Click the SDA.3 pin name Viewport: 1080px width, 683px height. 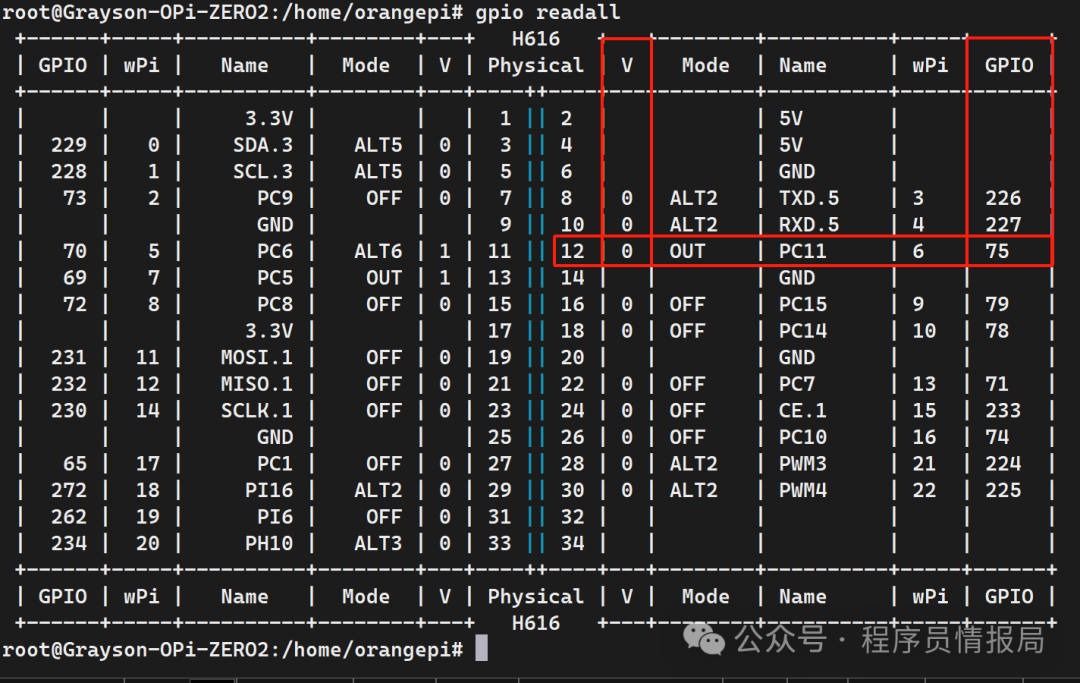(x=263, y=144)
